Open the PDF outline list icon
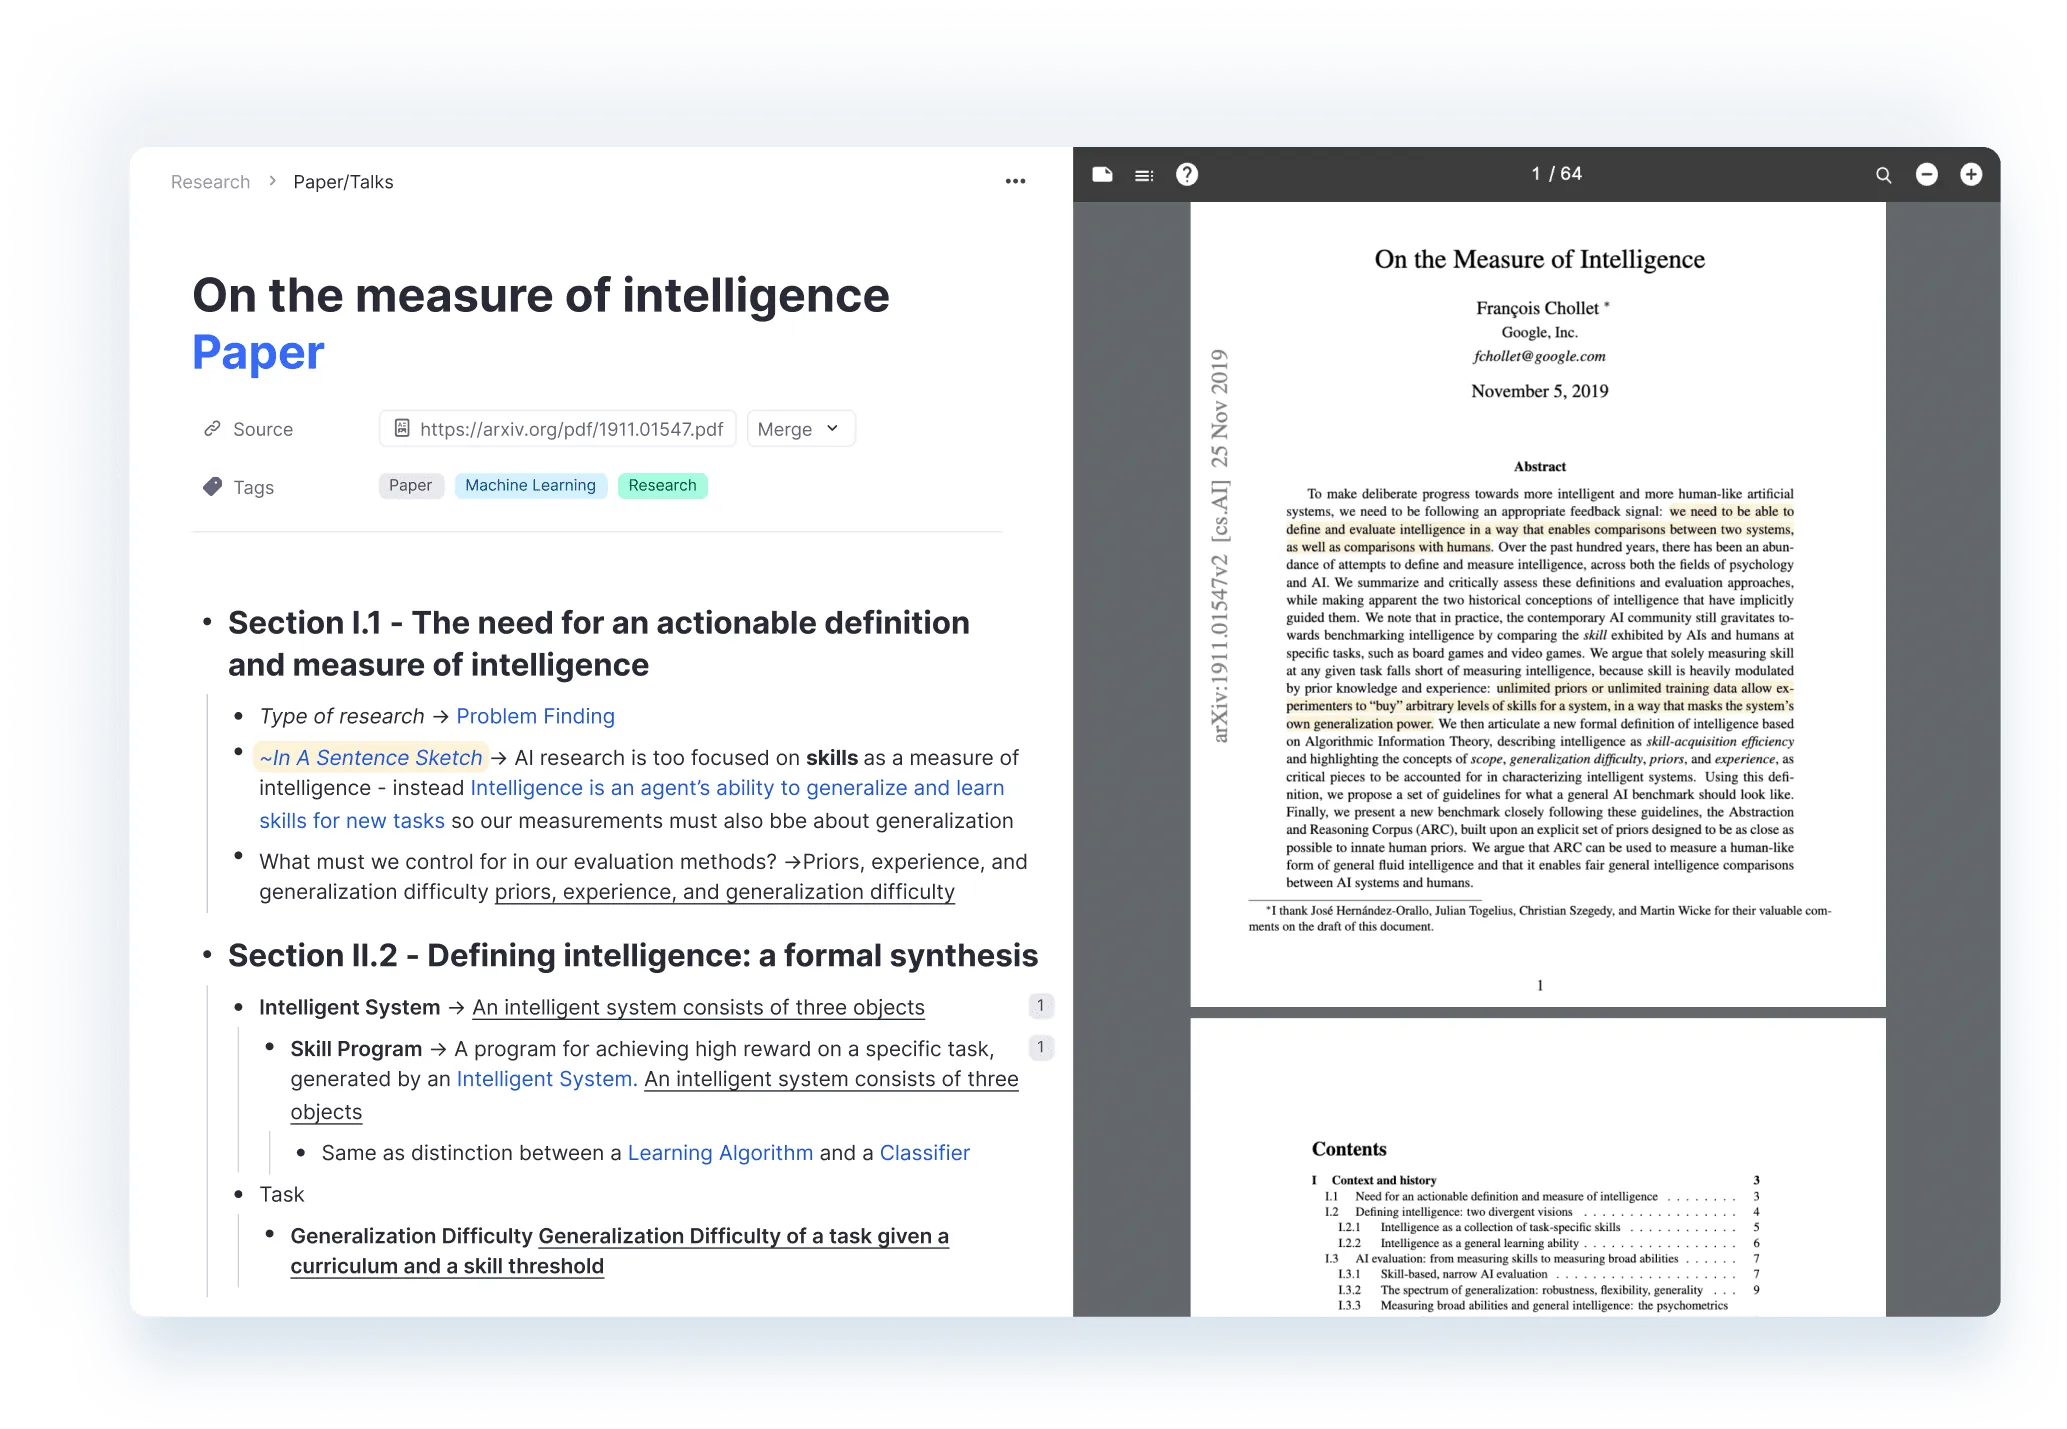2067x1429 pixels. point(1144,175)
